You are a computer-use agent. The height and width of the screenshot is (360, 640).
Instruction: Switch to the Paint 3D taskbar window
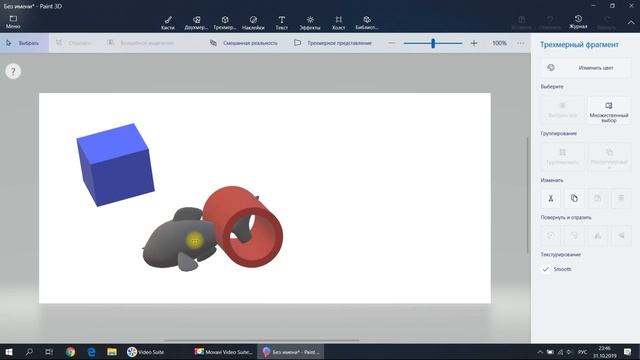[x=291, y=352]
